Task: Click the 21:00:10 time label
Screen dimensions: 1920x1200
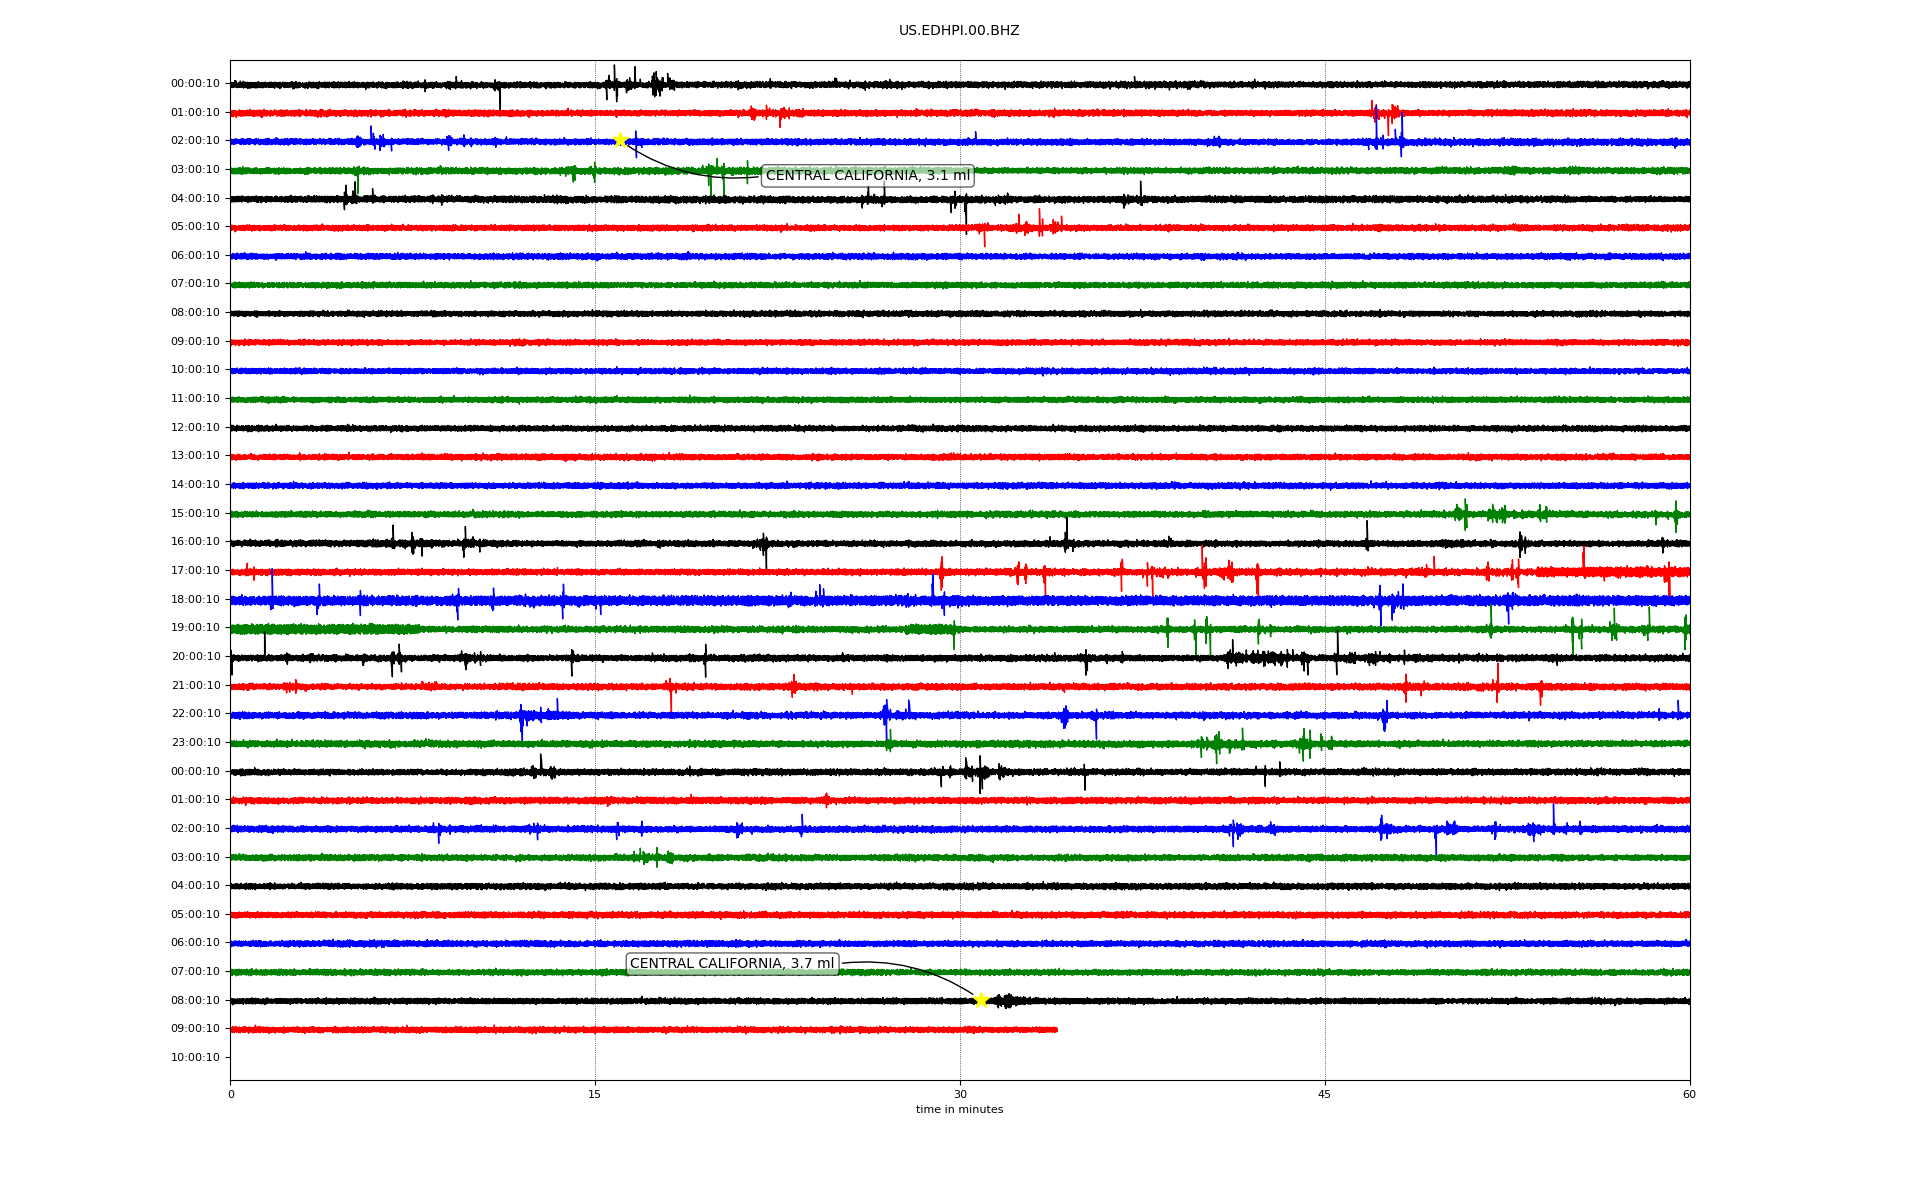Action: pos(195,686)
